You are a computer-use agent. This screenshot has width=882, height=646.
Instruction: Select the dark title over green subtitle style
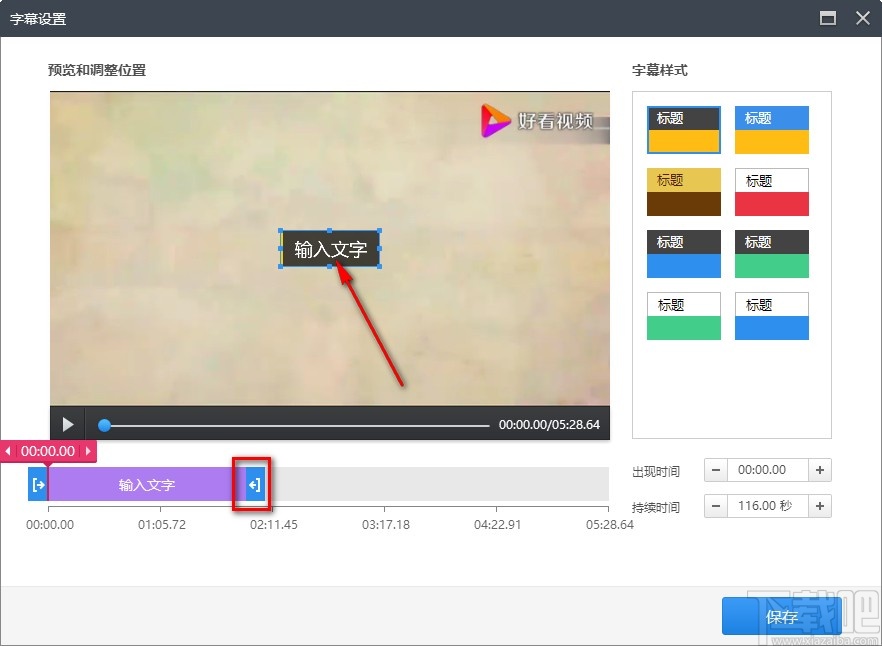coord(772,254)
